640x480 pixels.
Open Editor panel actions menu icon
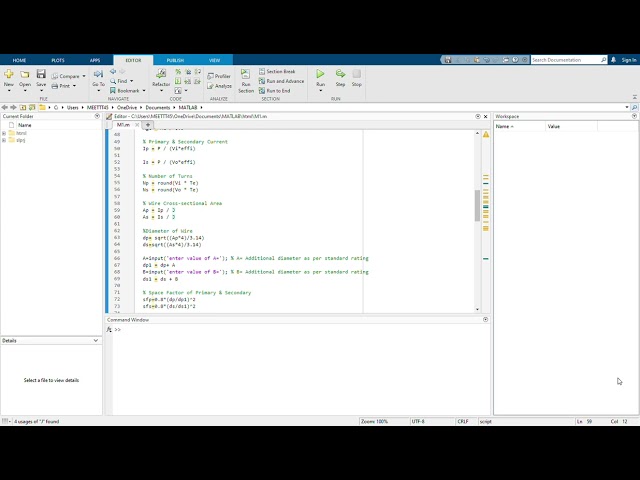478,116
